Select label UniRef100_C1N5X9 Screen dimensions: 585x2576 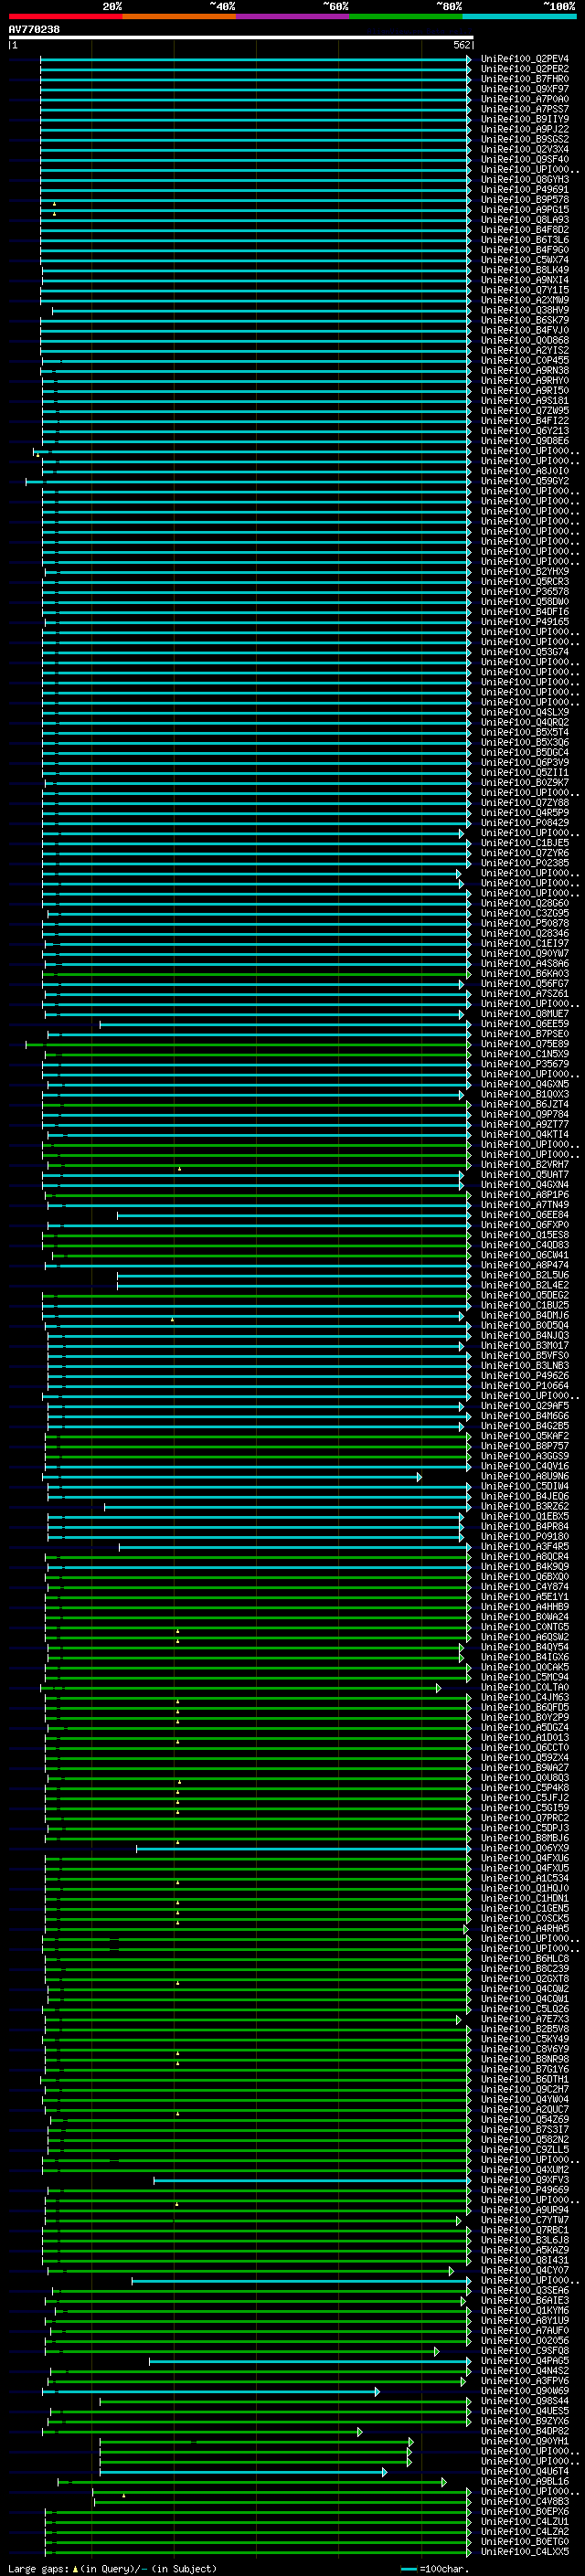tap(525, 1054)
